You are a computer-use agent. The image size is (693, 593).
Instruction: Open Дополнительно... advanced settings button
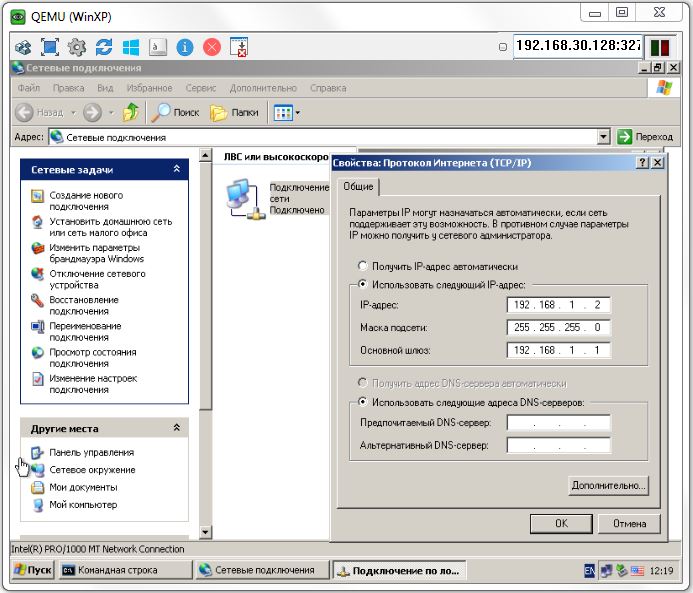click(x=608, y=485)
